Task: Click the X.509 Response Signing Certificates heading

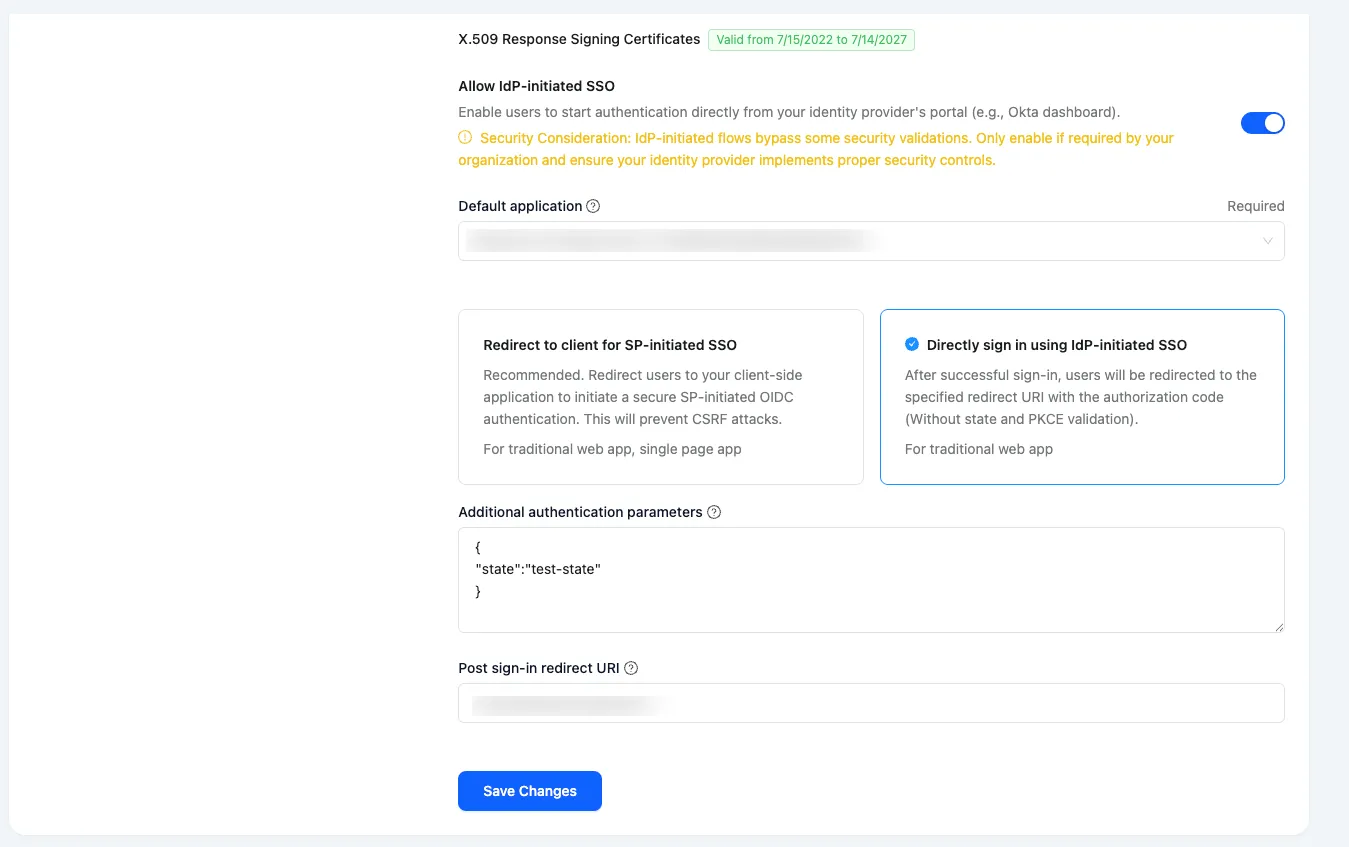Action: (578, 39)
